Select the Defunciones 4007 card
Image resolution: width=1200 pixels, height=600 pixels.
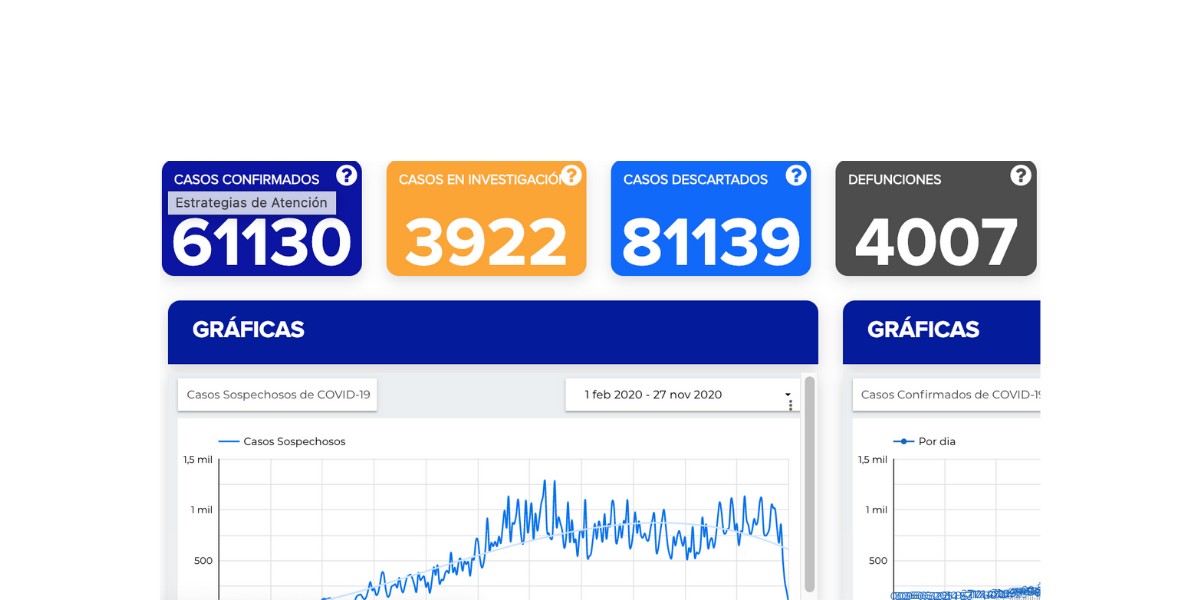pyautogui.click(x=936, y=240)
